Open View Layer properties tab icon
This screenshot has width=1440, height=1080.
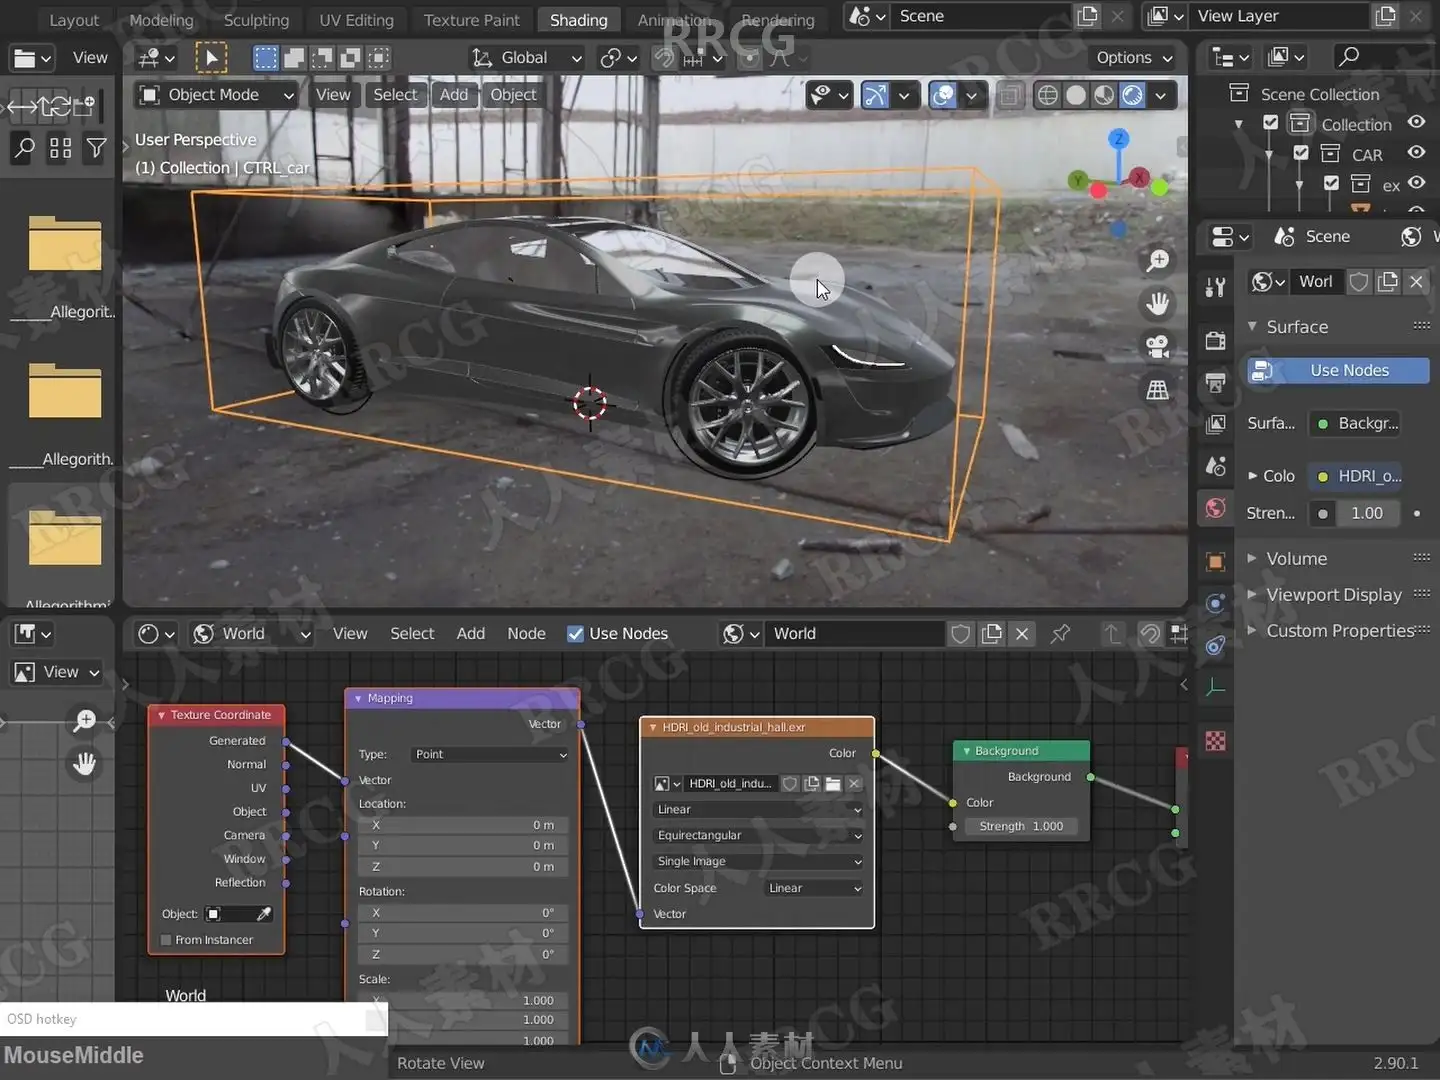tap(1216, 424)
